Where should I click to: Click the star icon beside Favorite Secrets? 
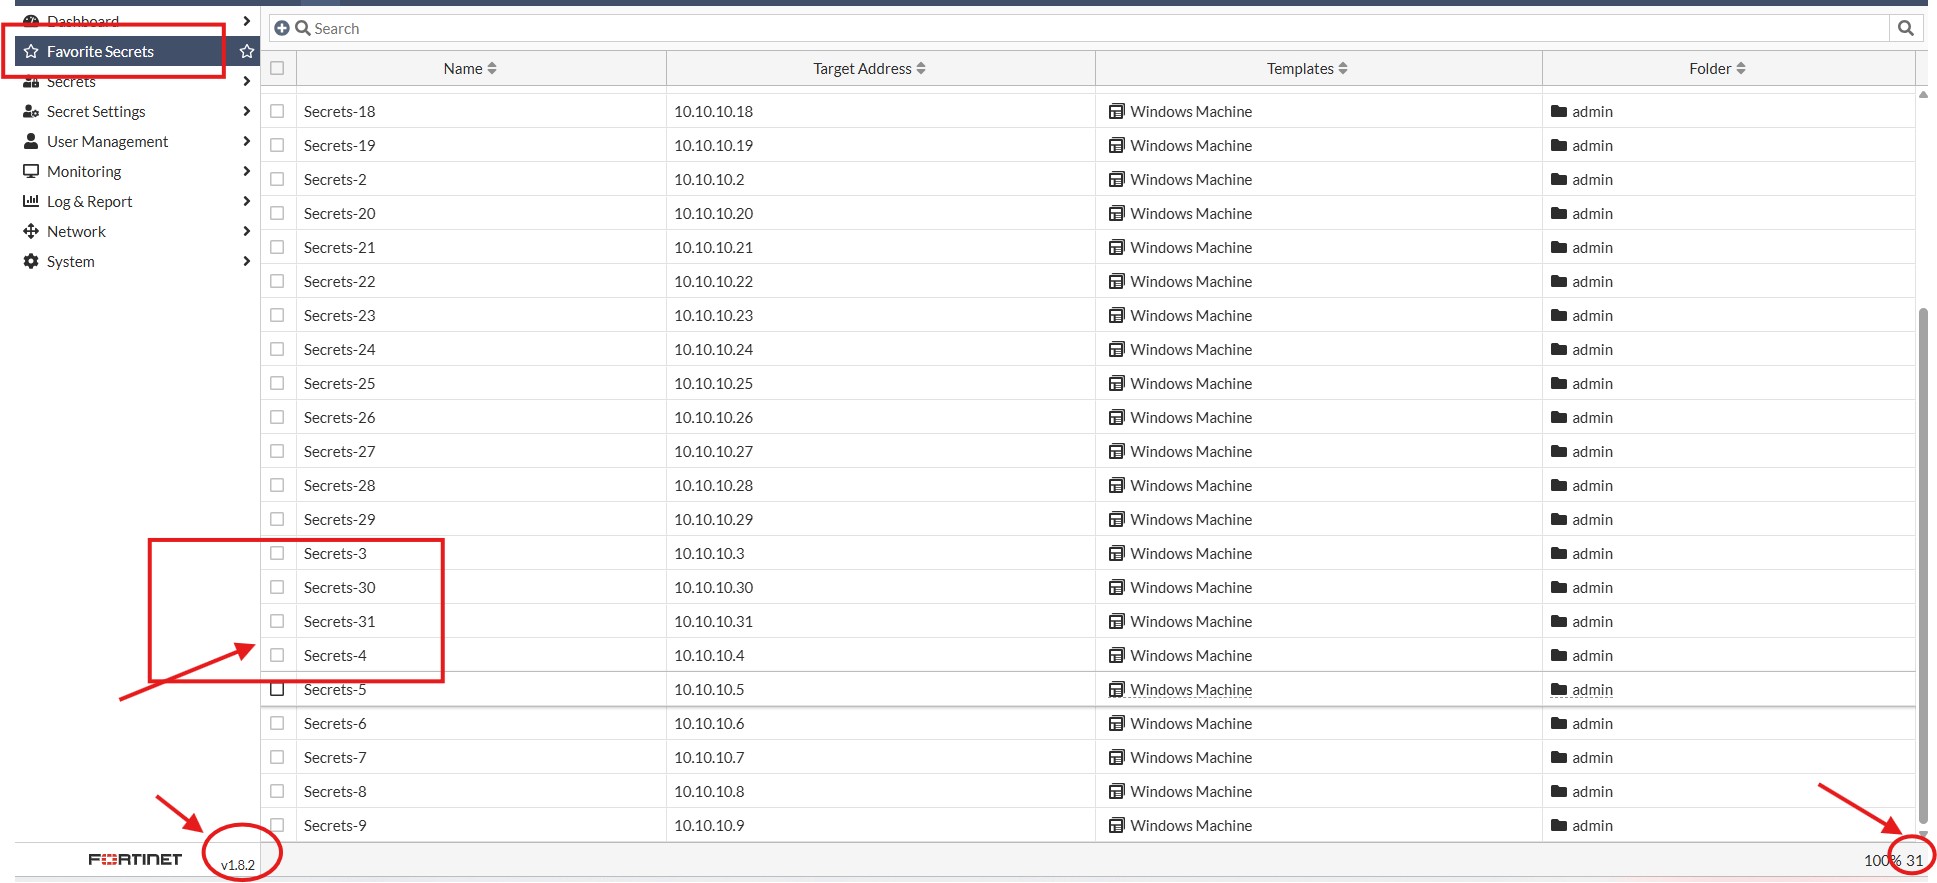click(247, 51)
